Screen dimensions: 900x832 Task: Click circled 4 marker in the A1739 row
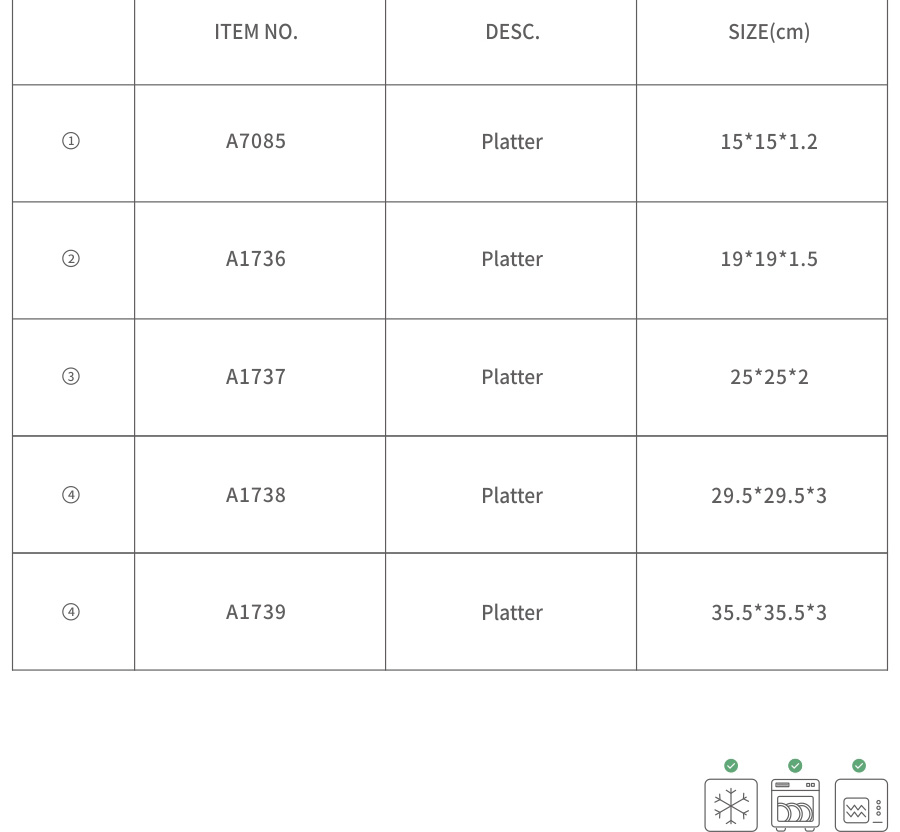71,612
